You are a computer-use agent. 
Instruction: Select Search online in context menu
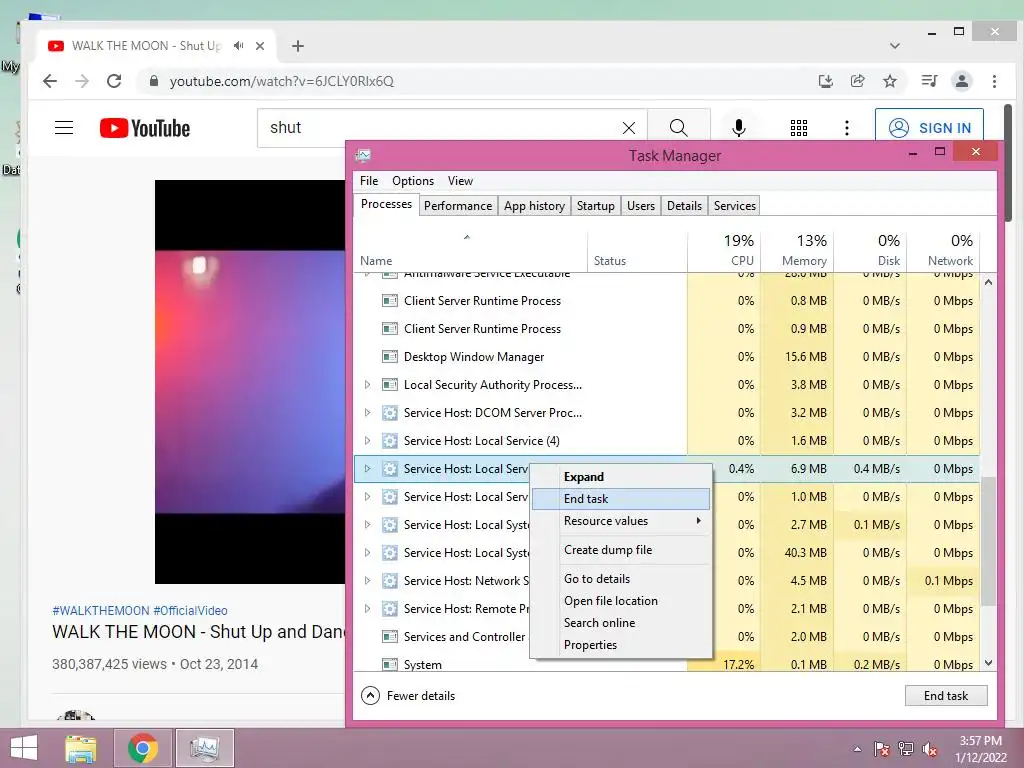(x=621, y=623)
